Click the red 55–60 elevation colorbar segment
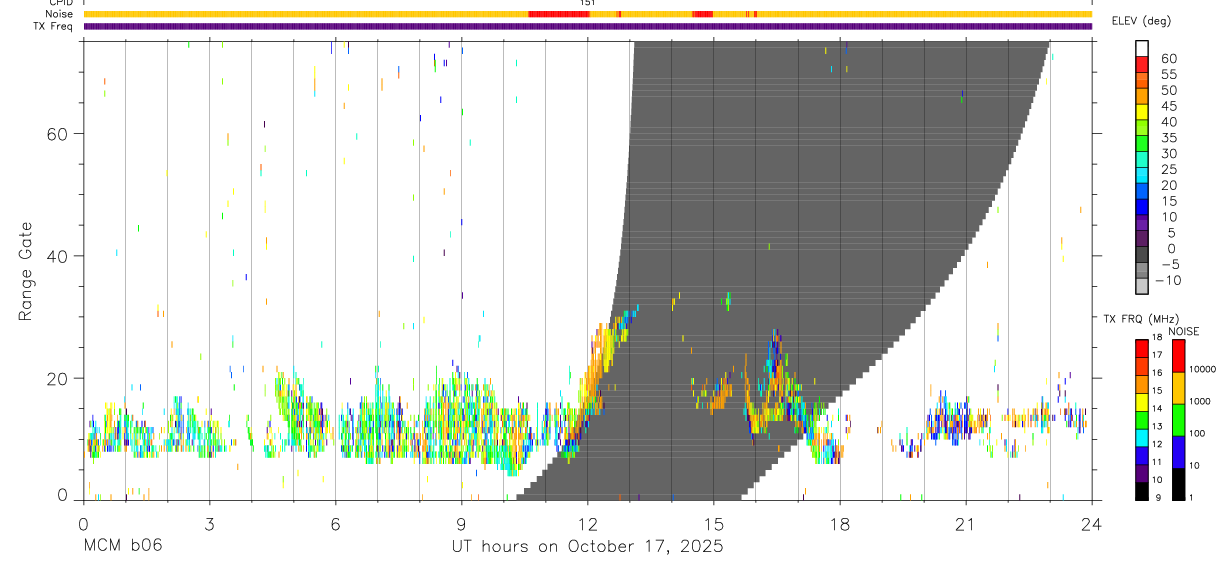This screenshot has height=567, width=1228. pos(1142,65)
